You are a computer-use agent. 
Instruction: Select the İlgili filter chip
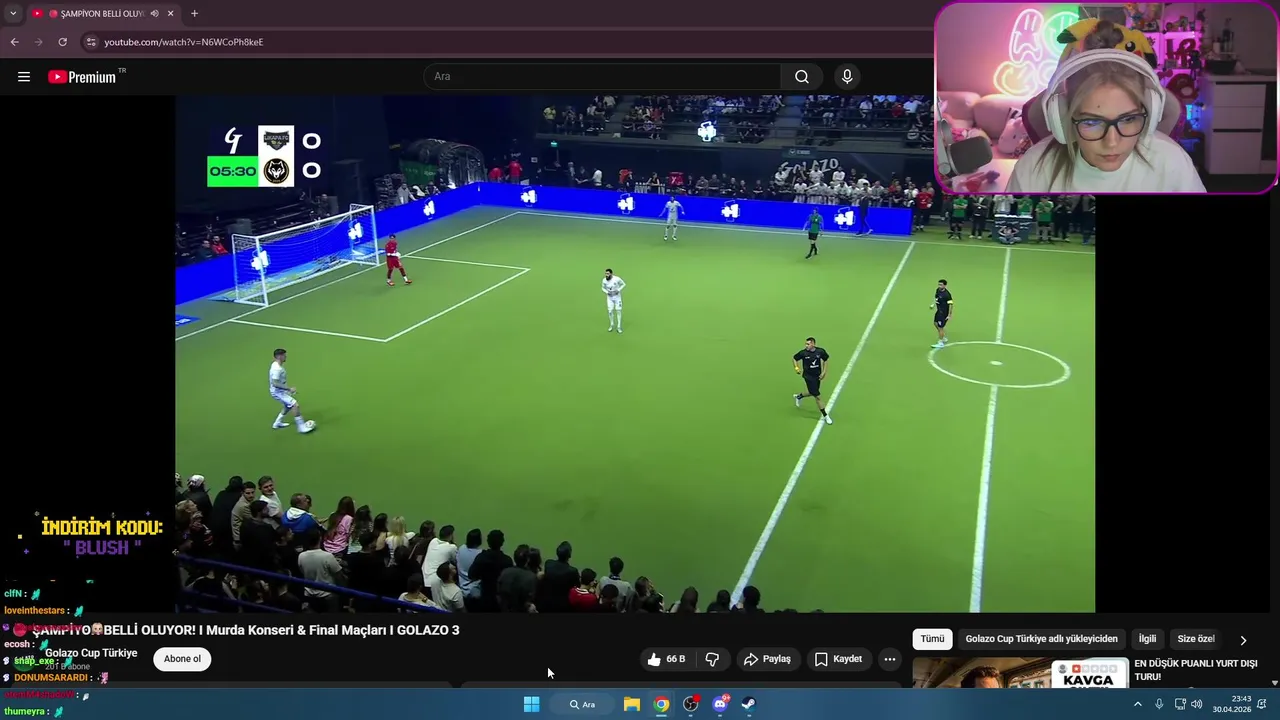[x=1147, y=639]
